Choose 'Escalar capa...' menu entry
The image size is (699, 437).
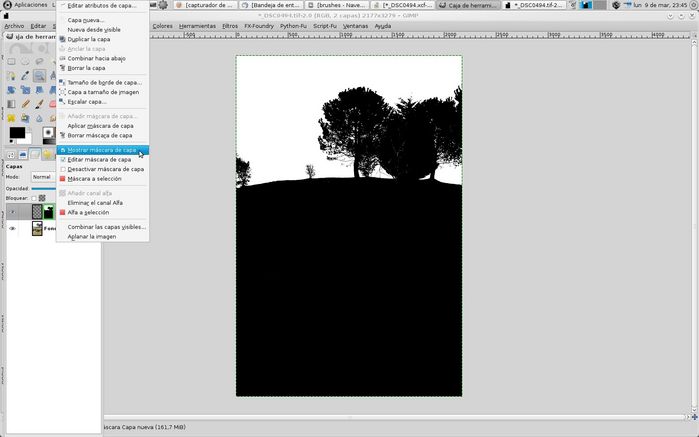(103, 102)
